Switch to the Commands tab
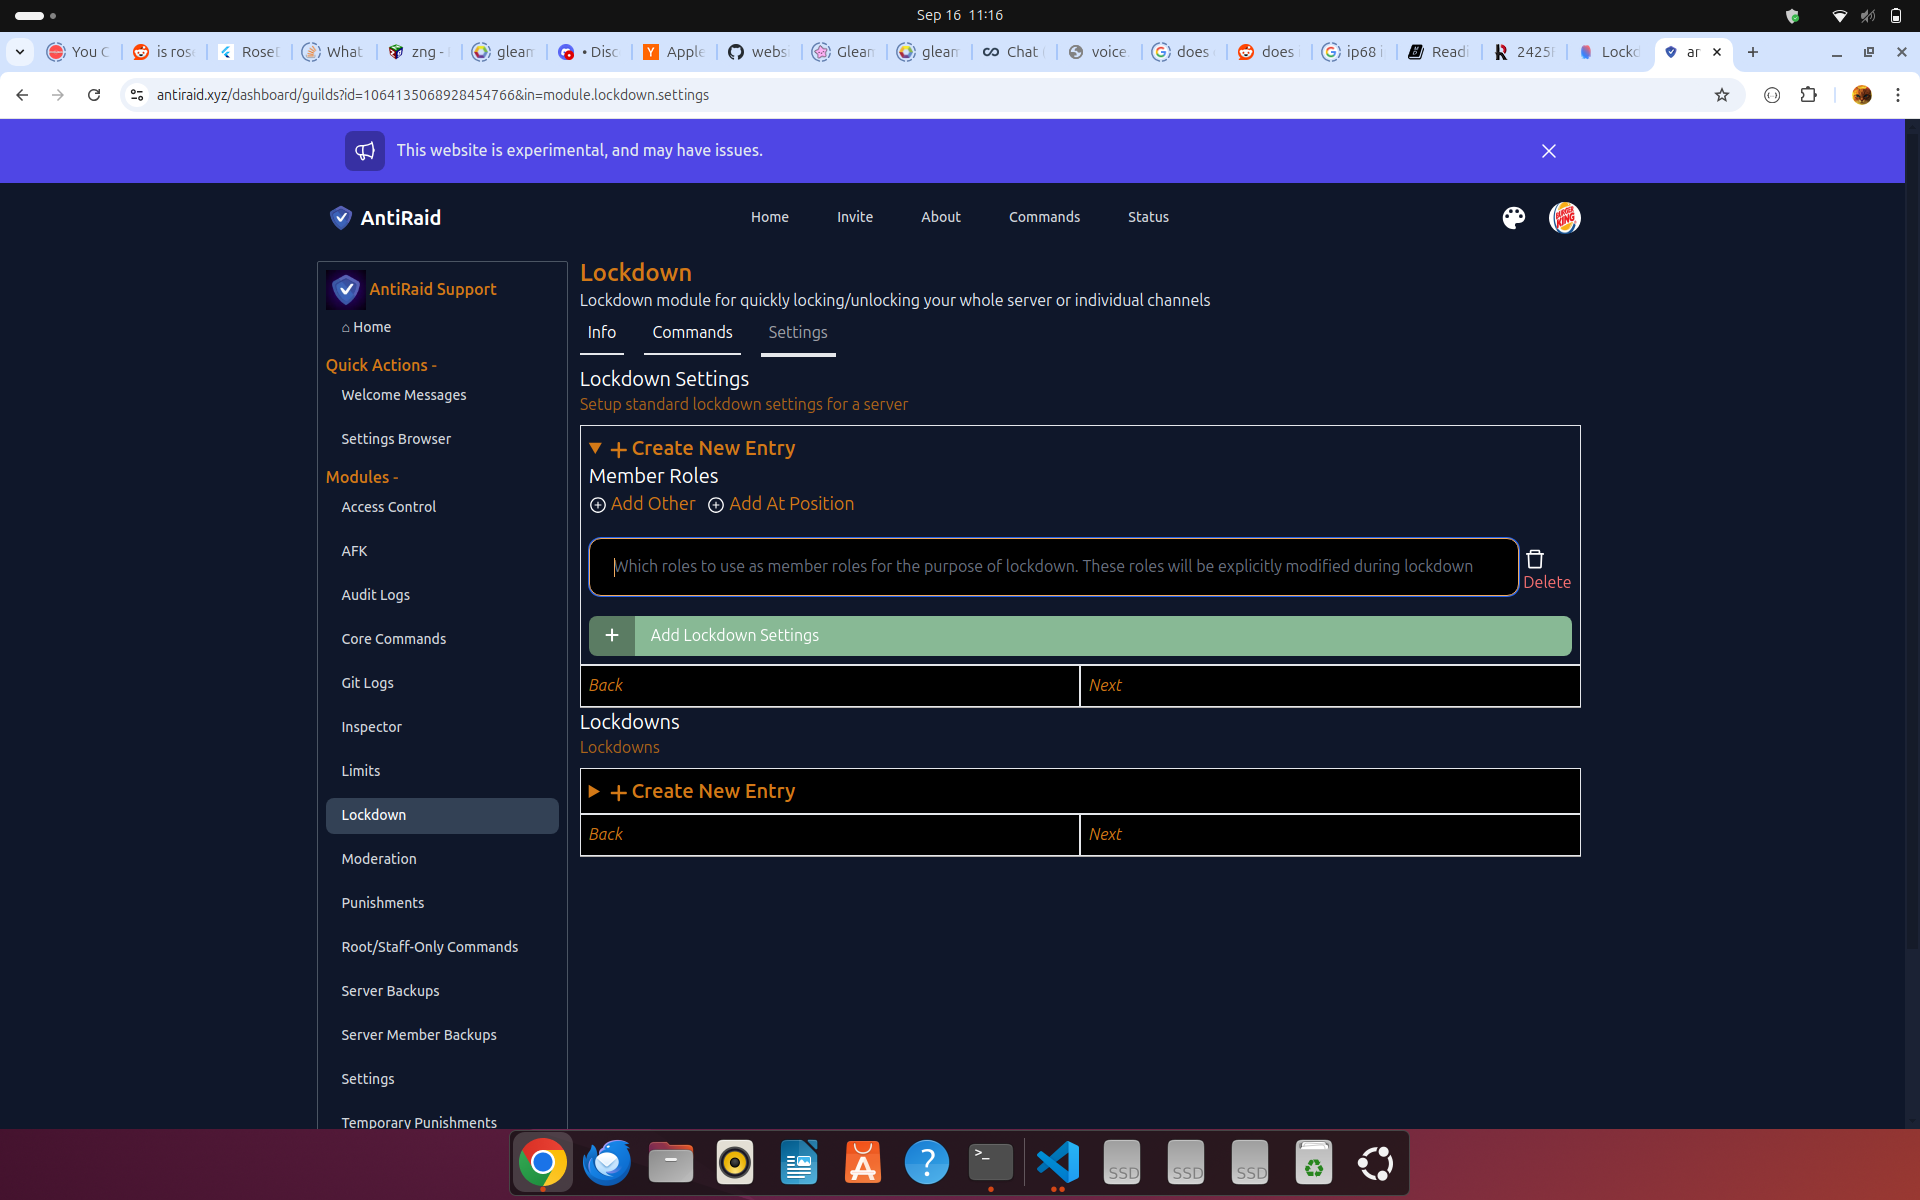Image resolution: width=1920 pixels, height=1200 pixels. pyautogui.click(x=692, y=333)
